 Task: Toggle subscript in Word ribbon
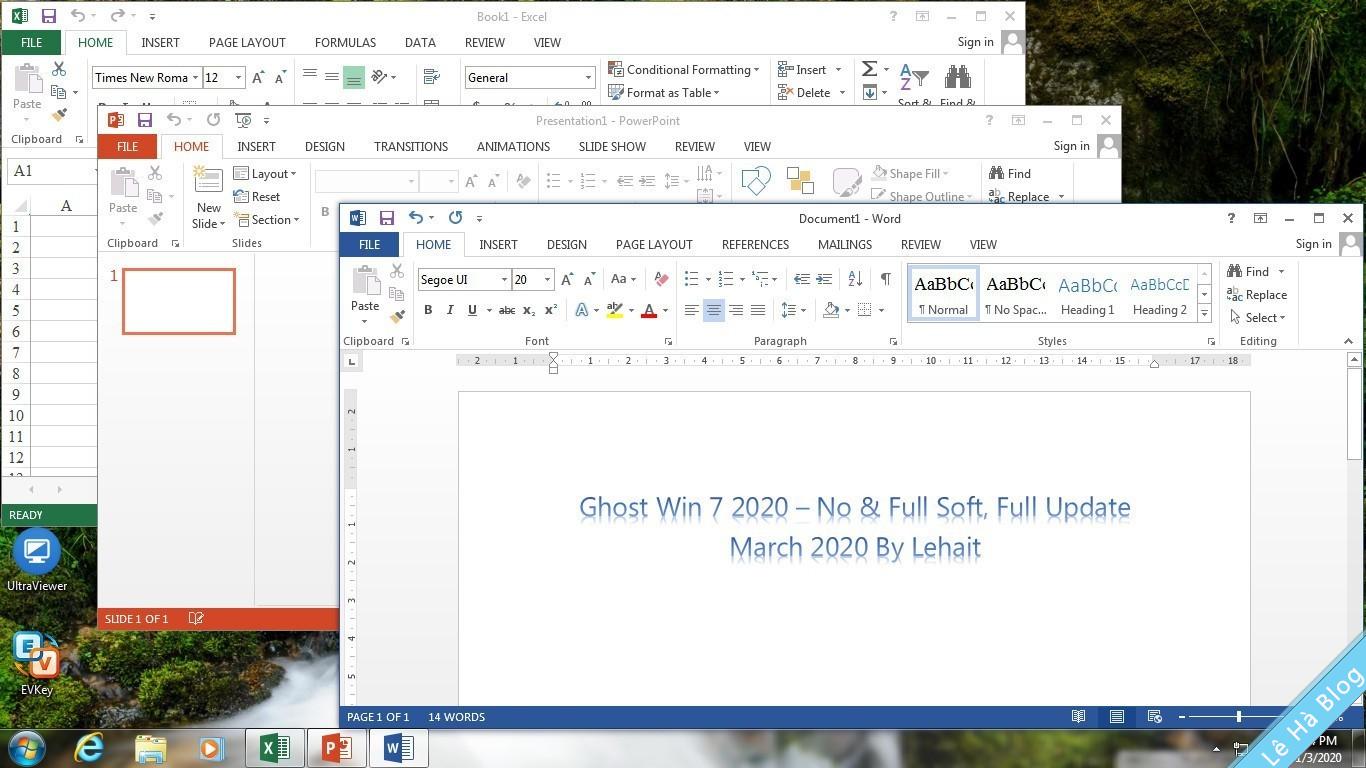529,310
